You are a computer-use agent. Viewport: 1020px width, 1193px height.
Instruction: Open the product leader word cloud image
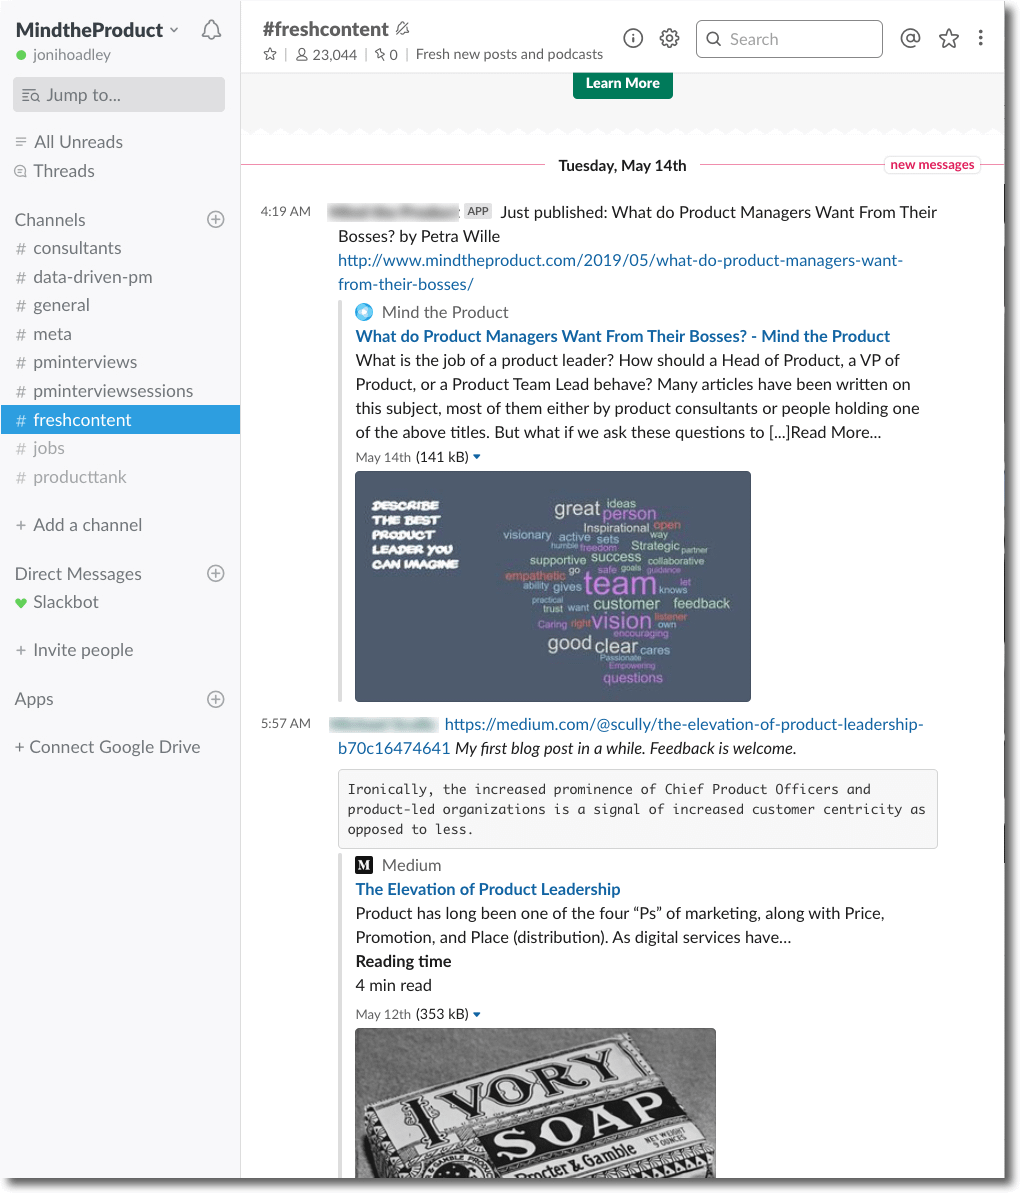pyautogui.click(x=553, y=587)
